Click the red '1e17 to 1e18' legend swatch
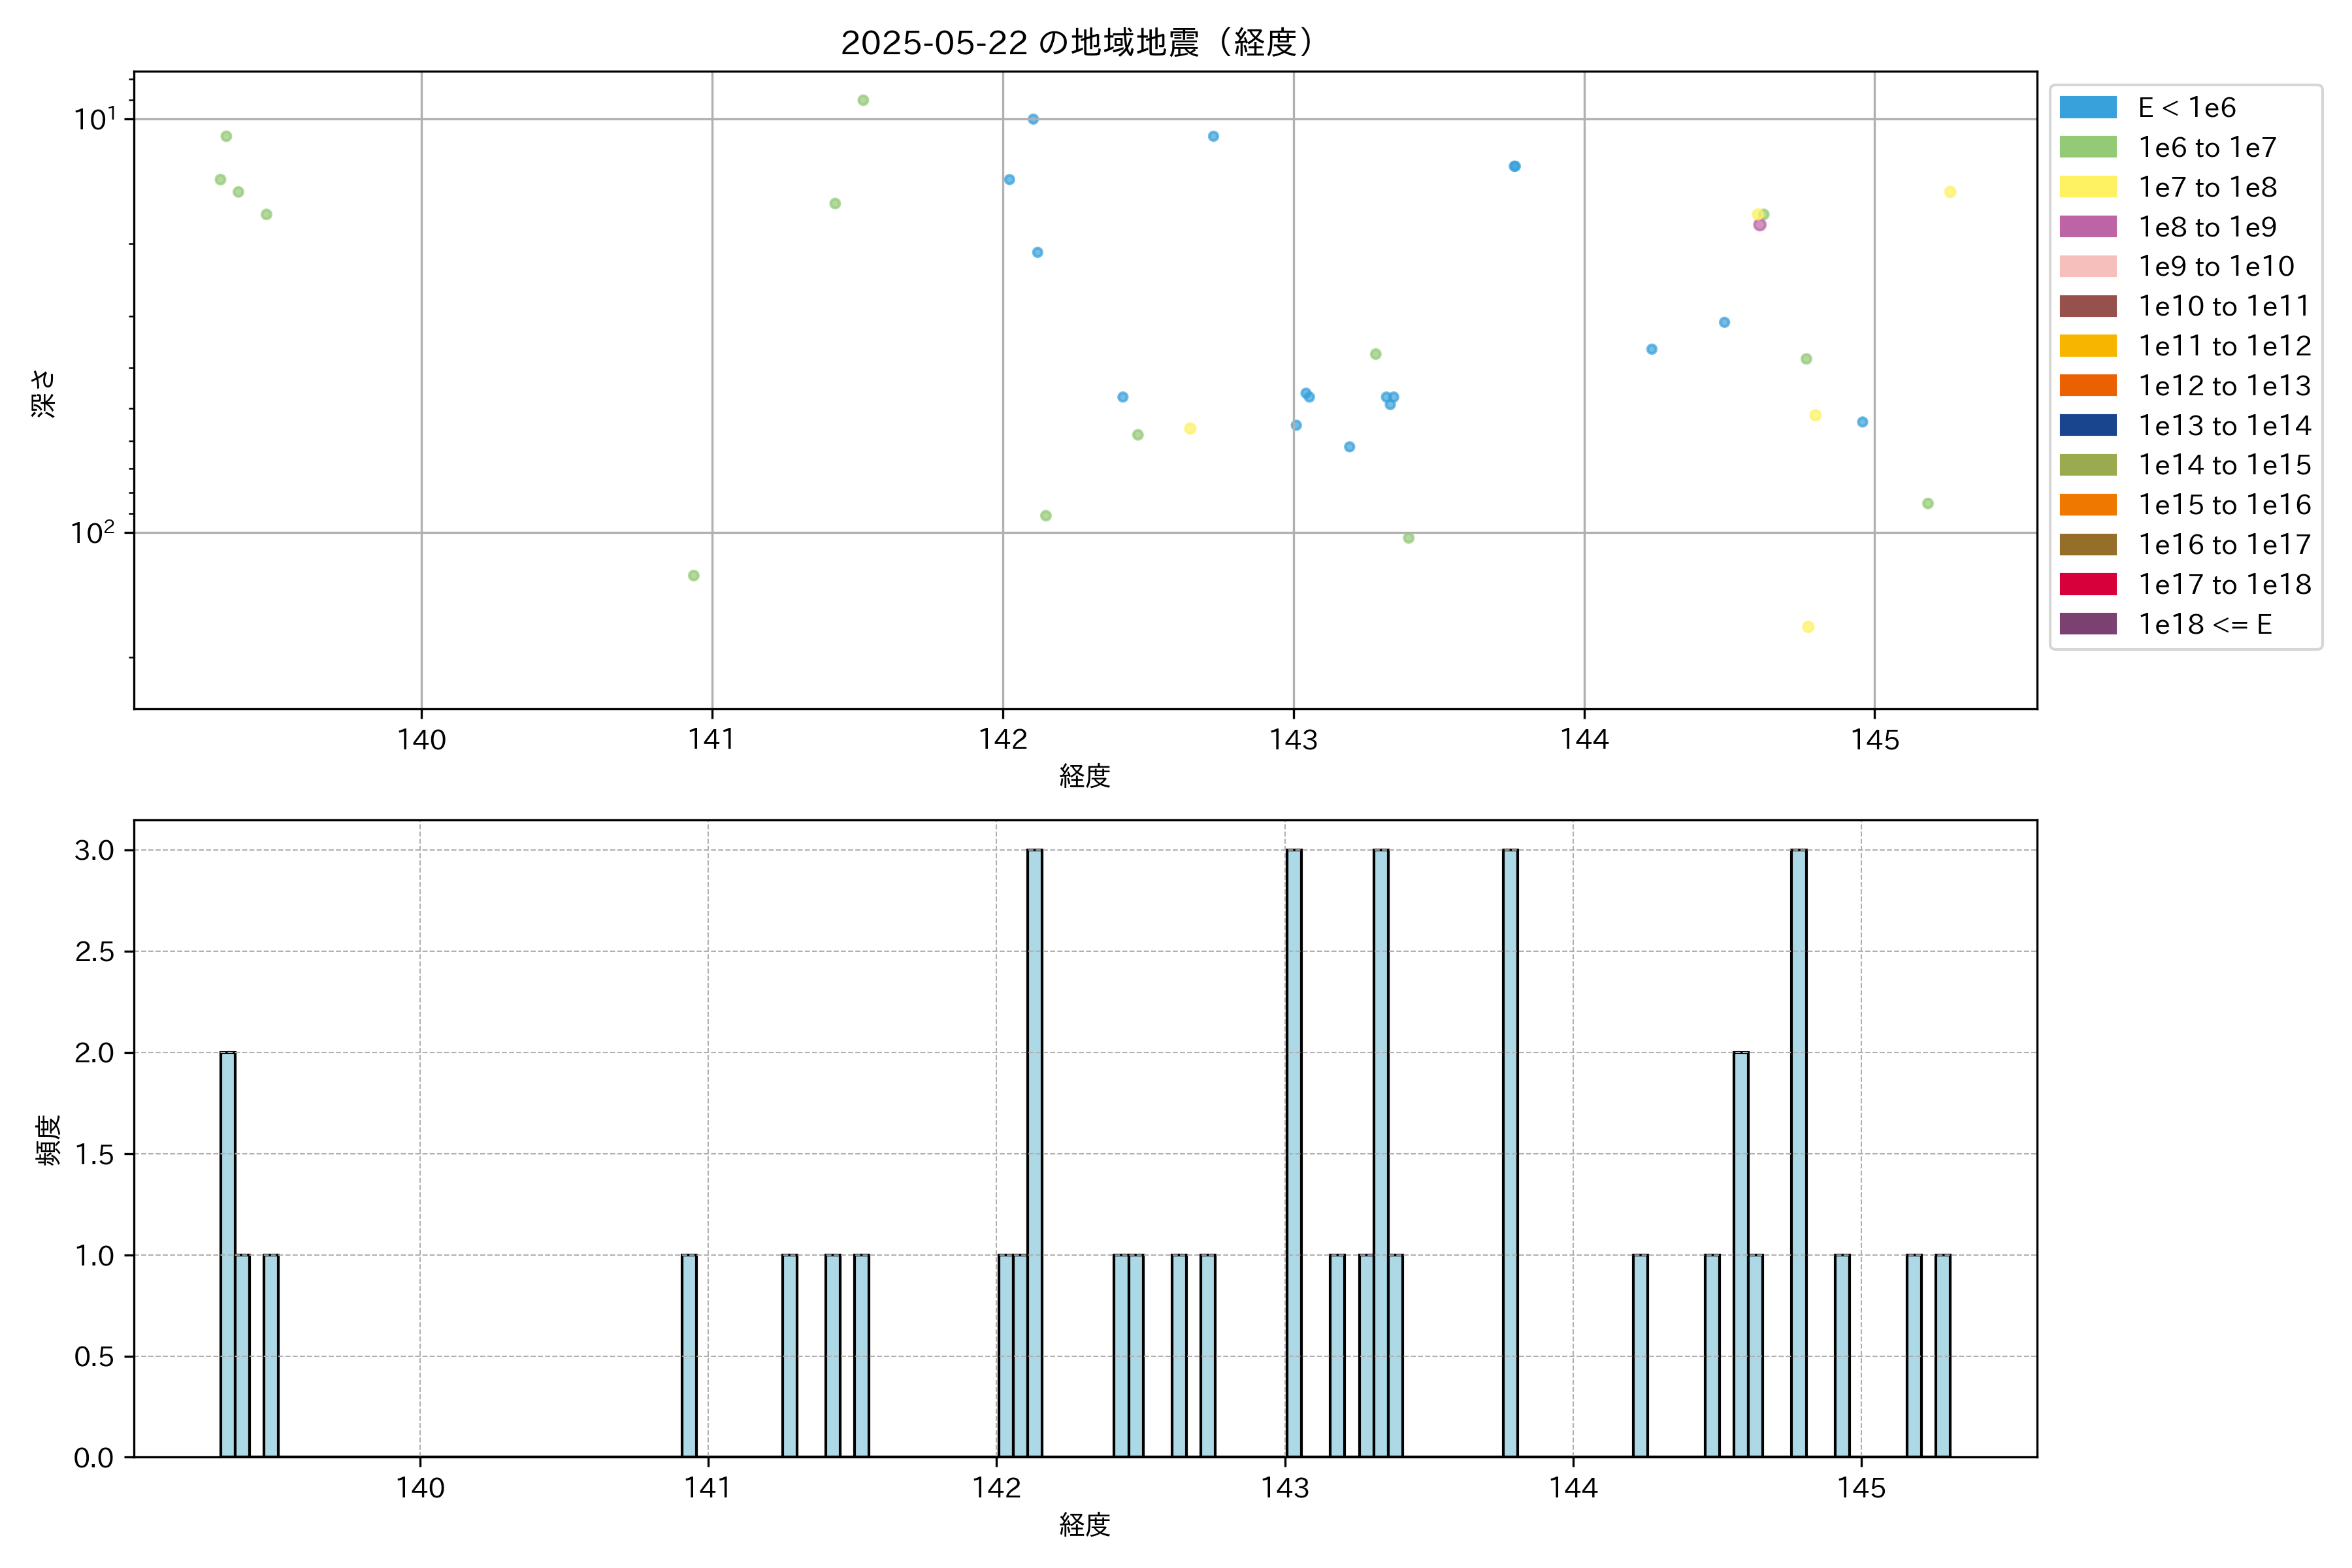The height and width of the screenshot is (1568, 2352). coord(2088,584)
